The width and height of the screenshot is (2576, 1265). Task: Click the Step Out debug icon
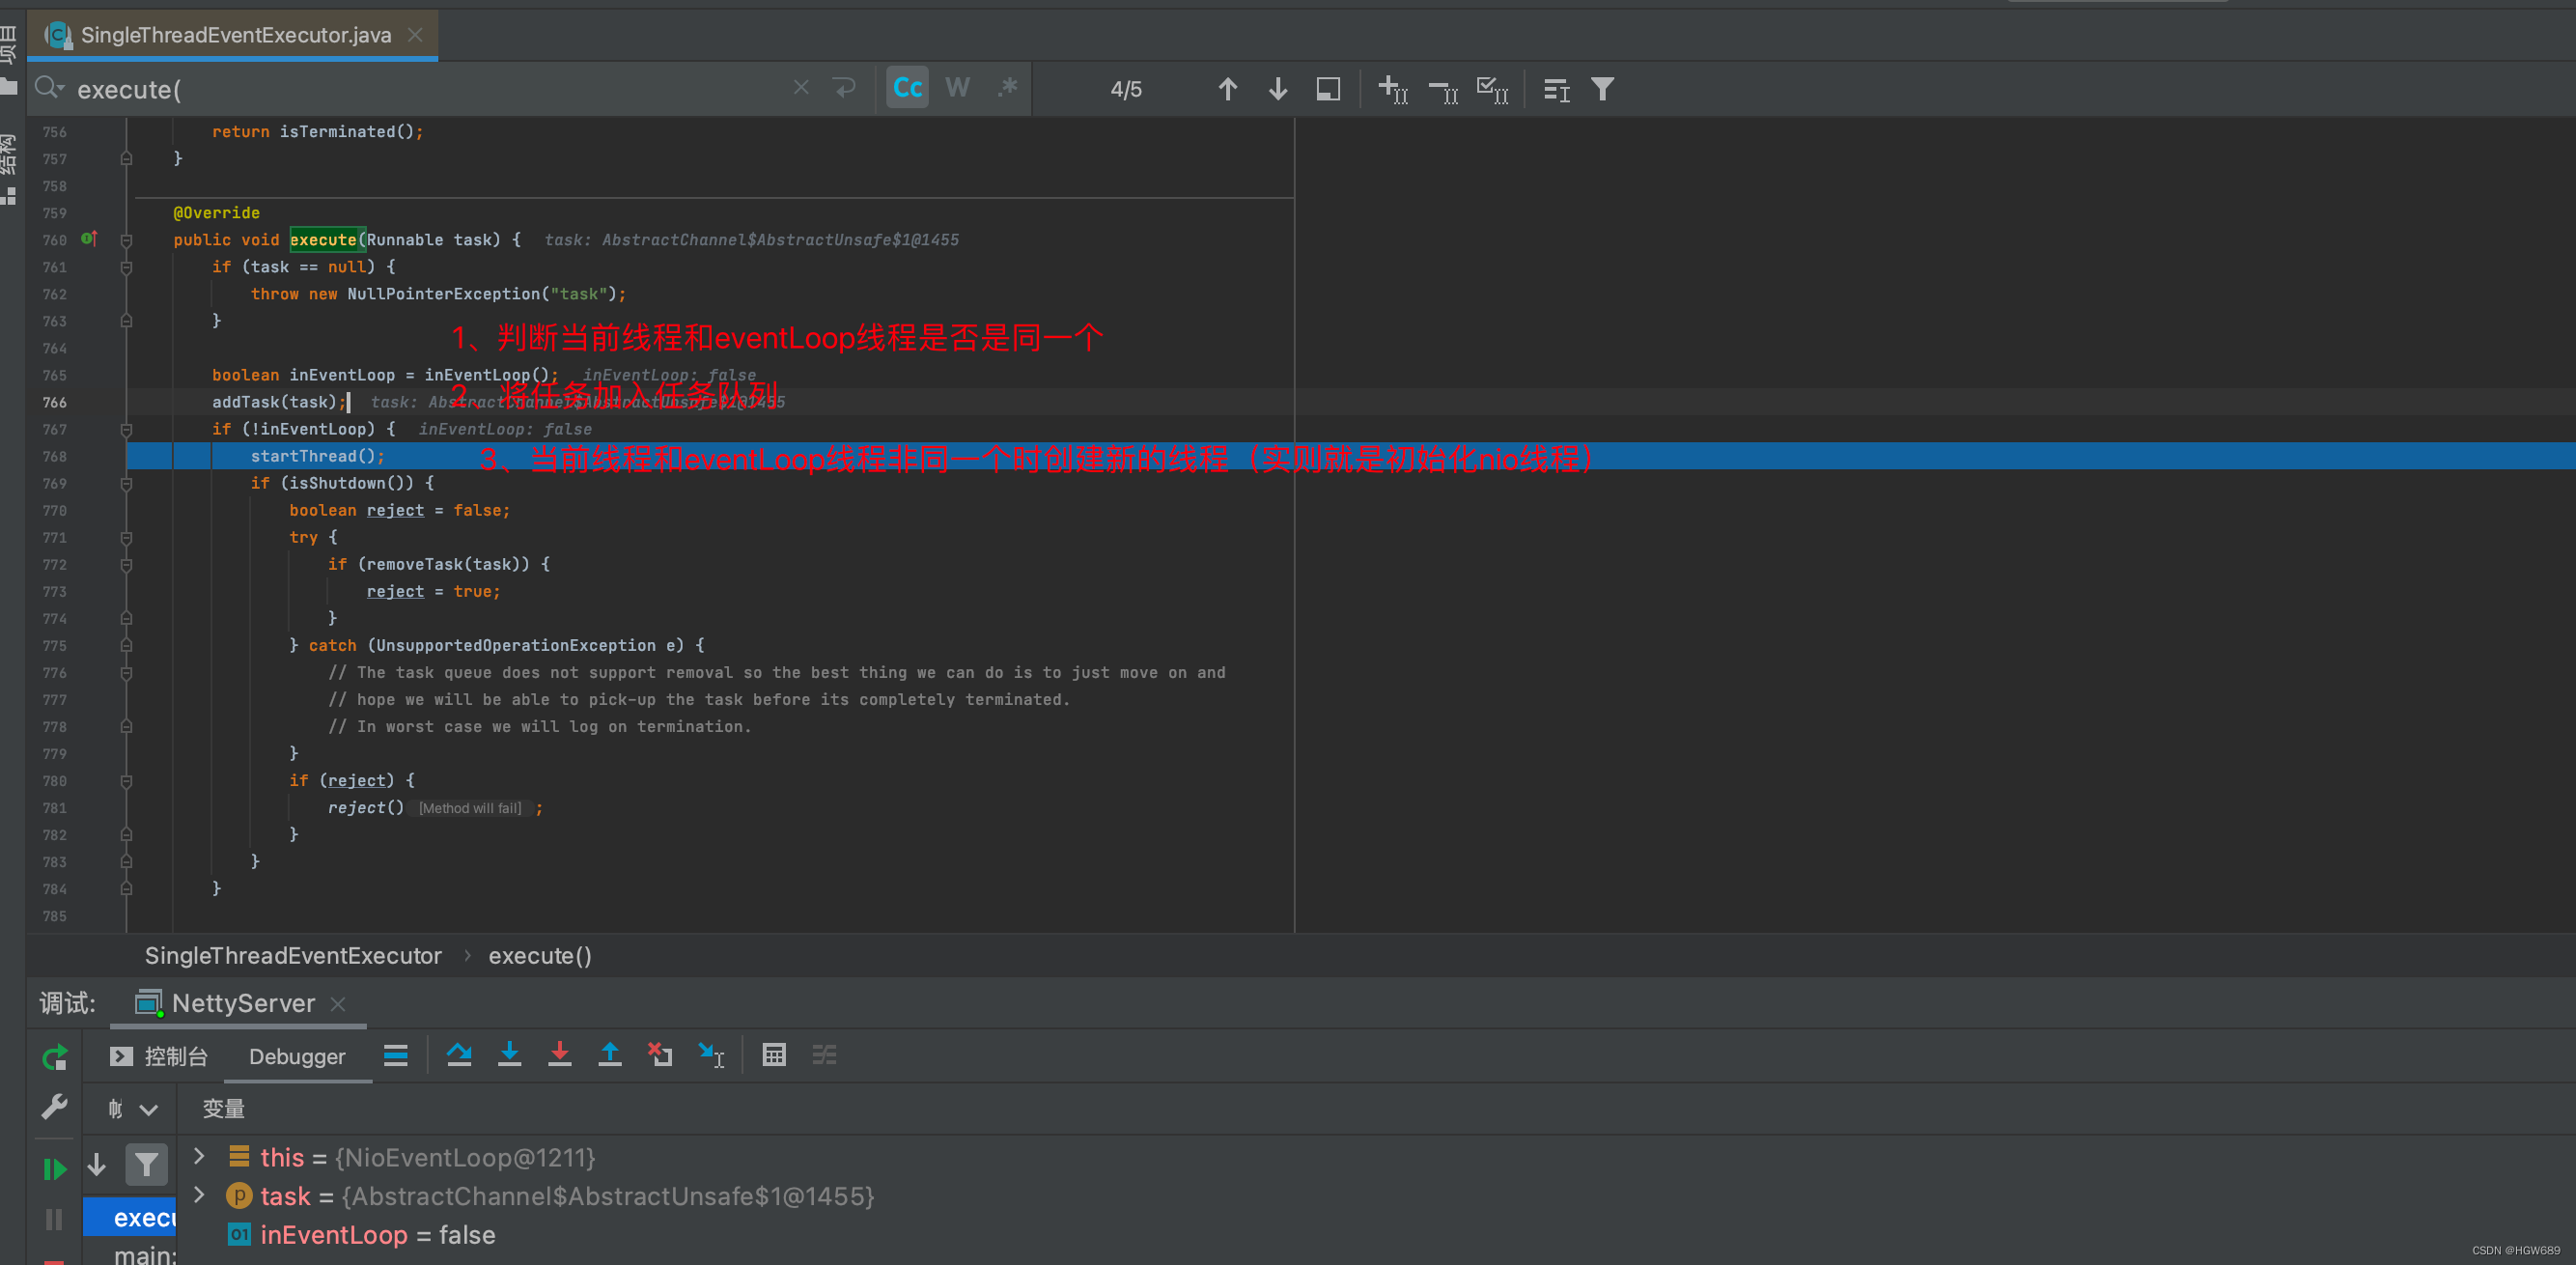[609, 1054]
